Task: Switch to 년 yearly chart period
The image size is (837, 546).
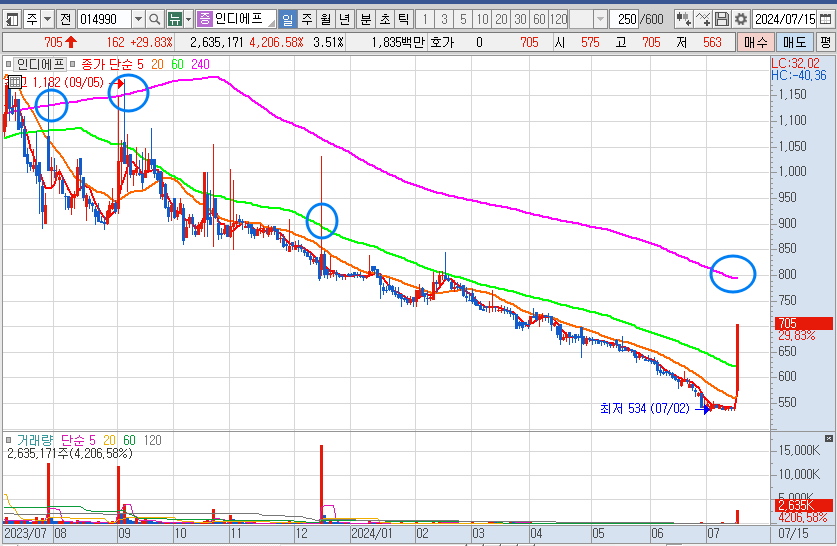Action: [x=344, y=20]
